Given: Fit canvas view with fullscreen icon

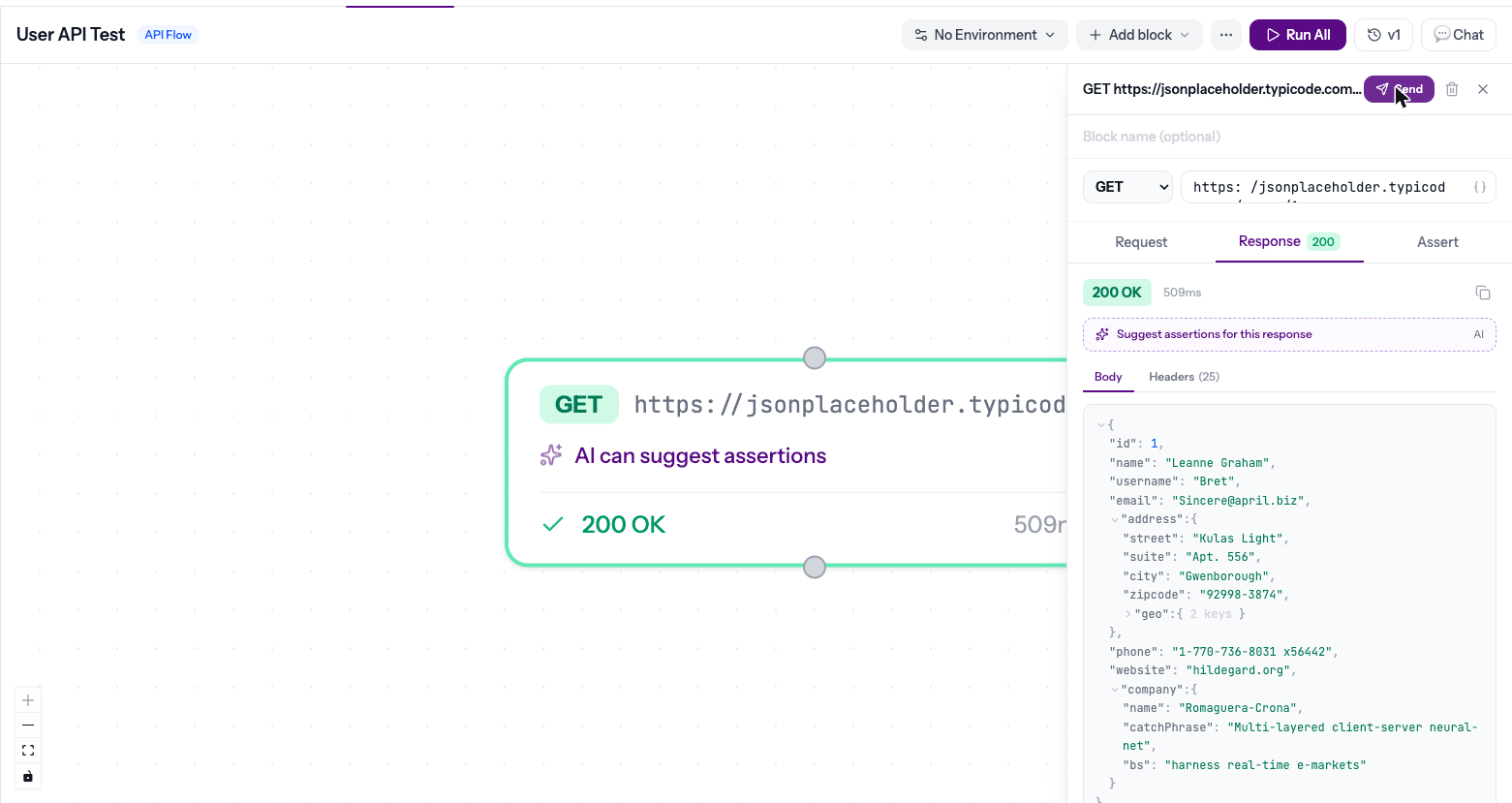Looking at the screenshot, I should (27, 750).
